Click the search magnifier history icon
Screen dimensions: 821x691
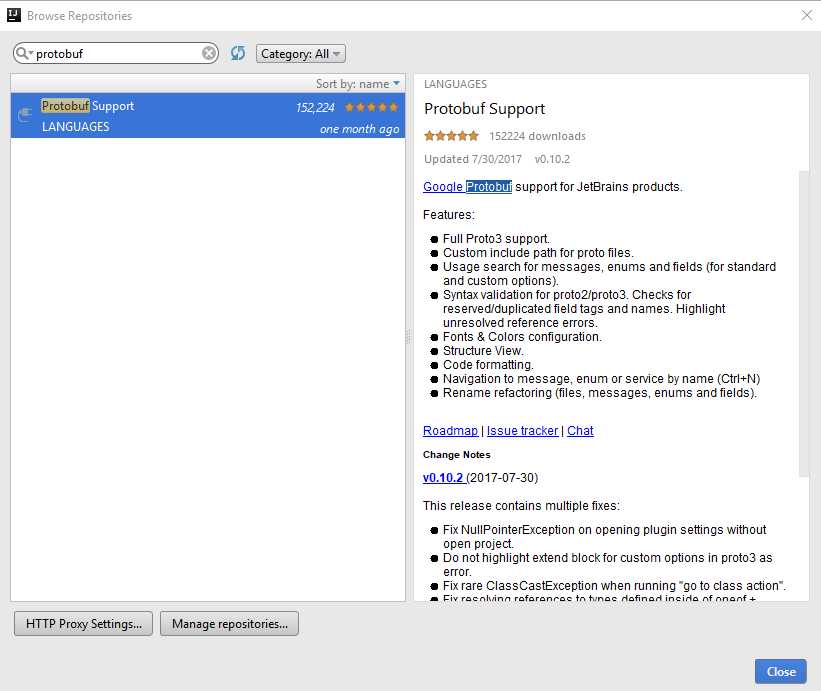click(x=24, y=53)
